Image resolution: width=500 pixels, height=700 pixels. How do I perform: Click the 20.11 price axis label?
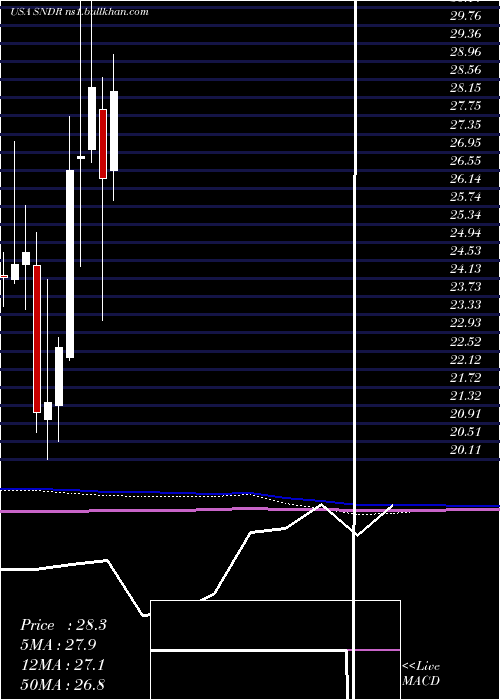pyautogui.click(x=466, y=450)
